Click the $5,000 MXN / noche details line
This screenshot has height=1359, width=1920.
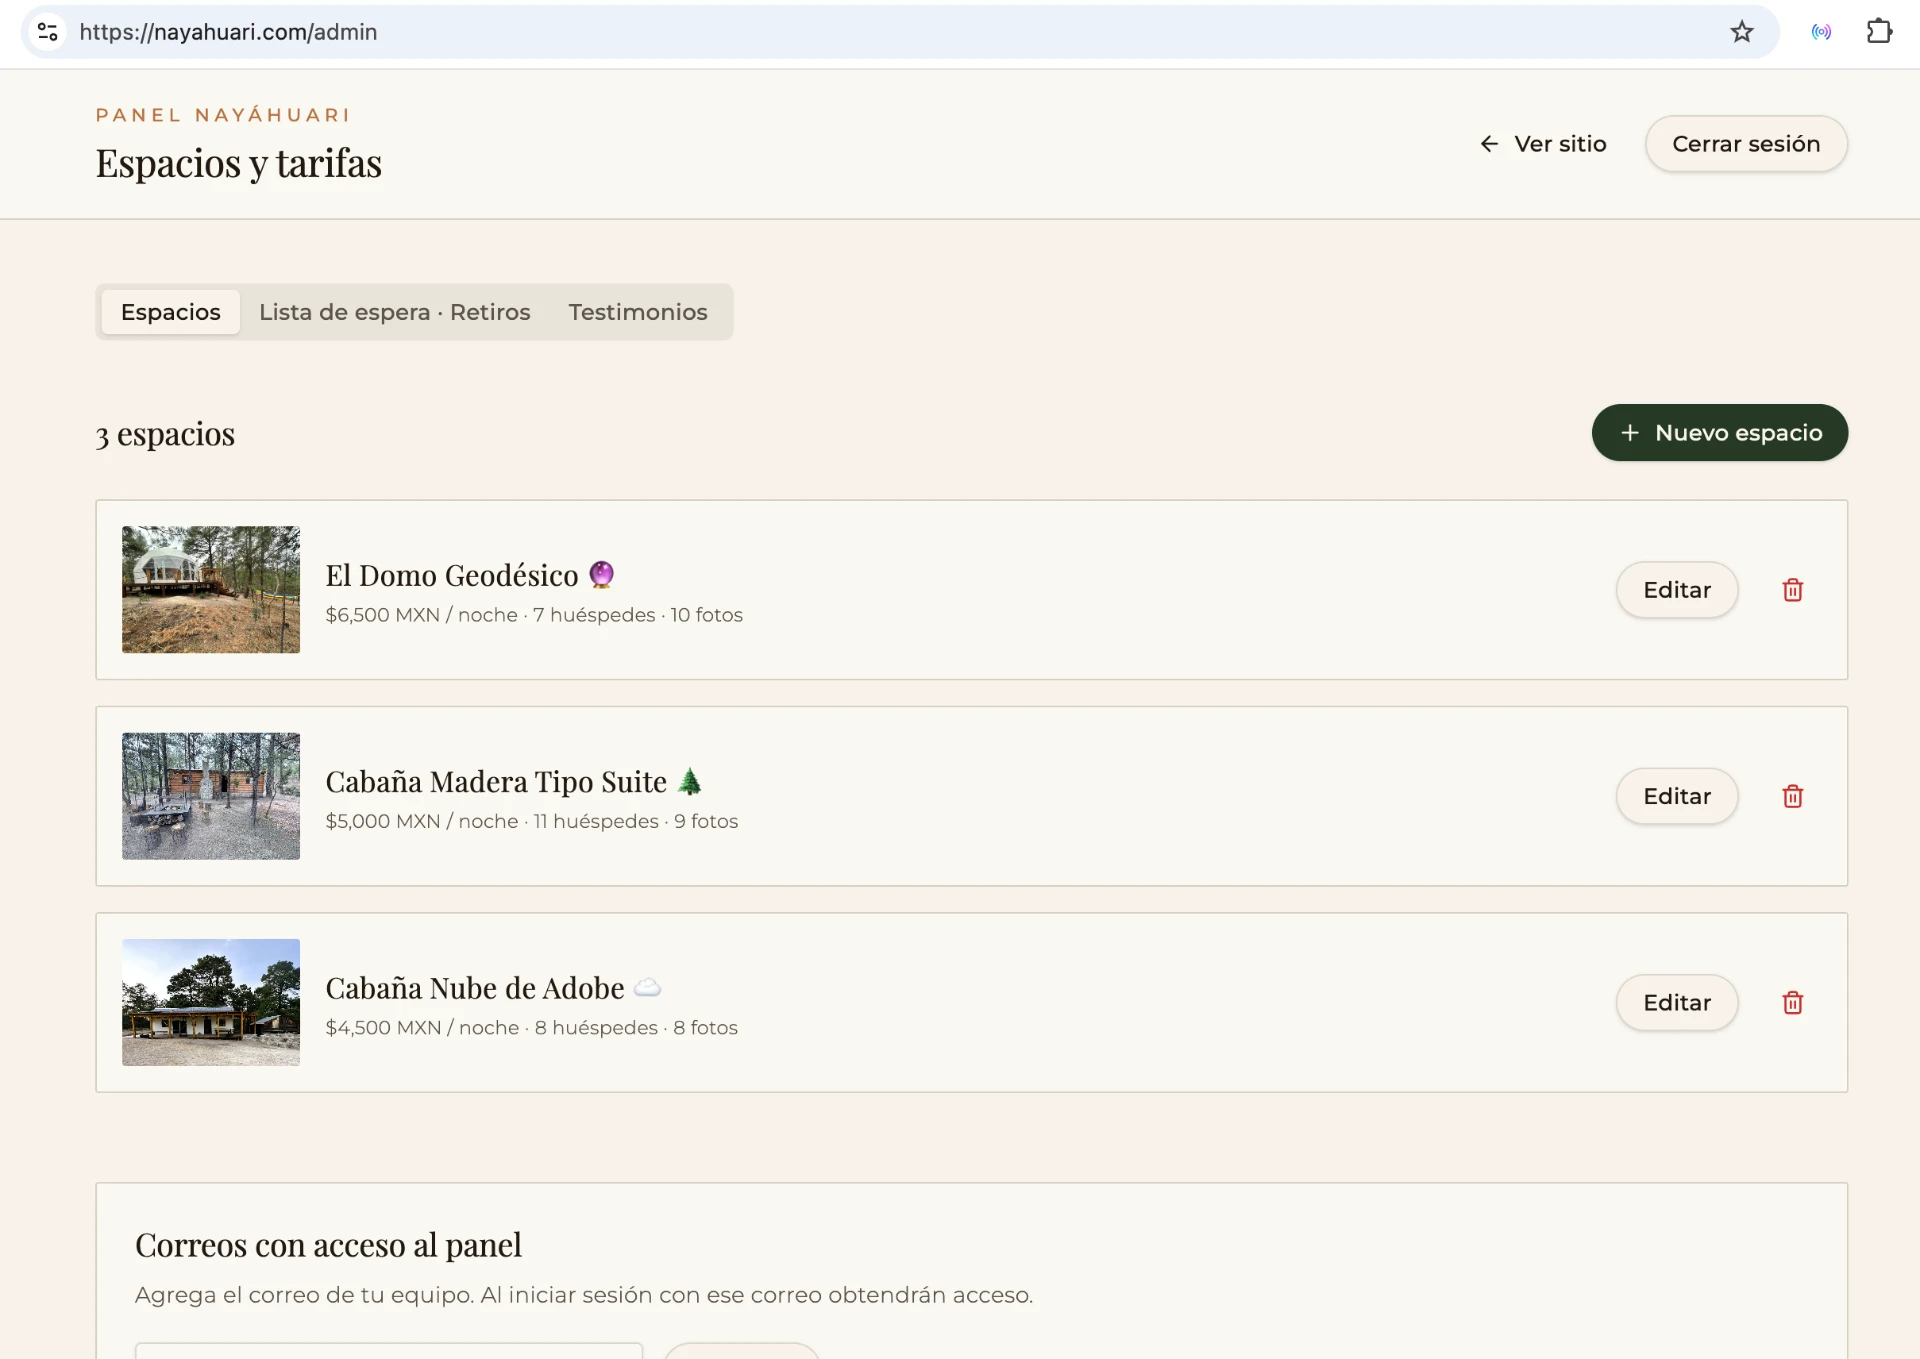(532, 821)
